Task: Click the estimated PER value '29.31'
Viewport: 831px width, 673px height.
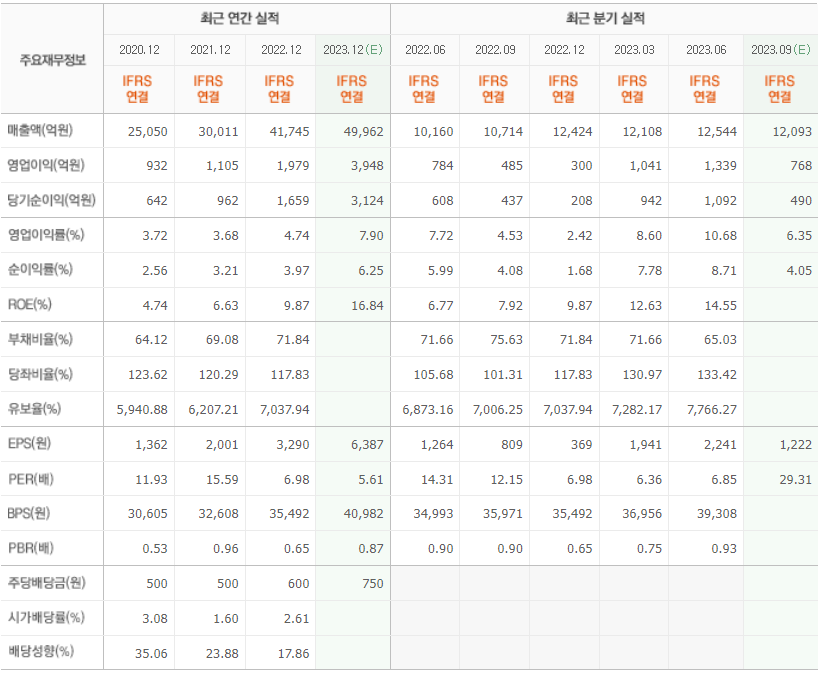Action: [796, 480]
